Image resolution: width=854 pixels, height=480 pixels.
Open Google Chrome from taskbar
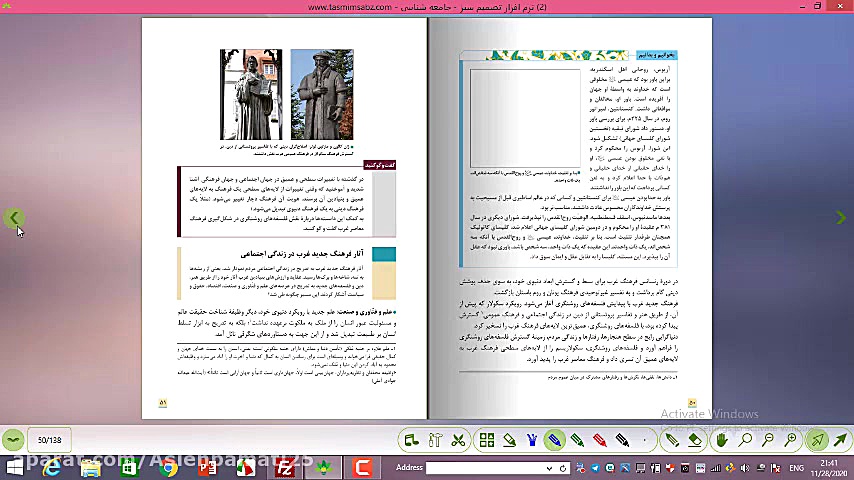(x=168, y=467)
